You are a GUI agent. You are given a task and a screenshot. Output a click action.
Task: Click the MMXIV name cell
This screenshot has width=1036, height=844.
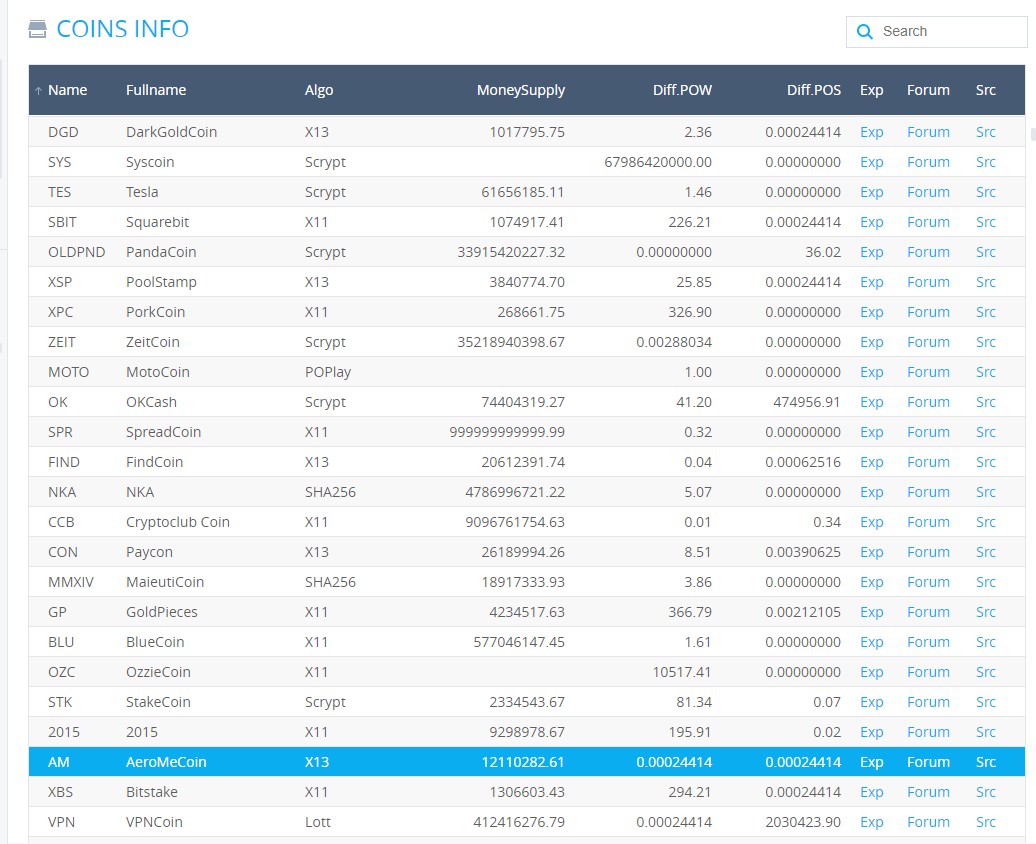point(71,582)
